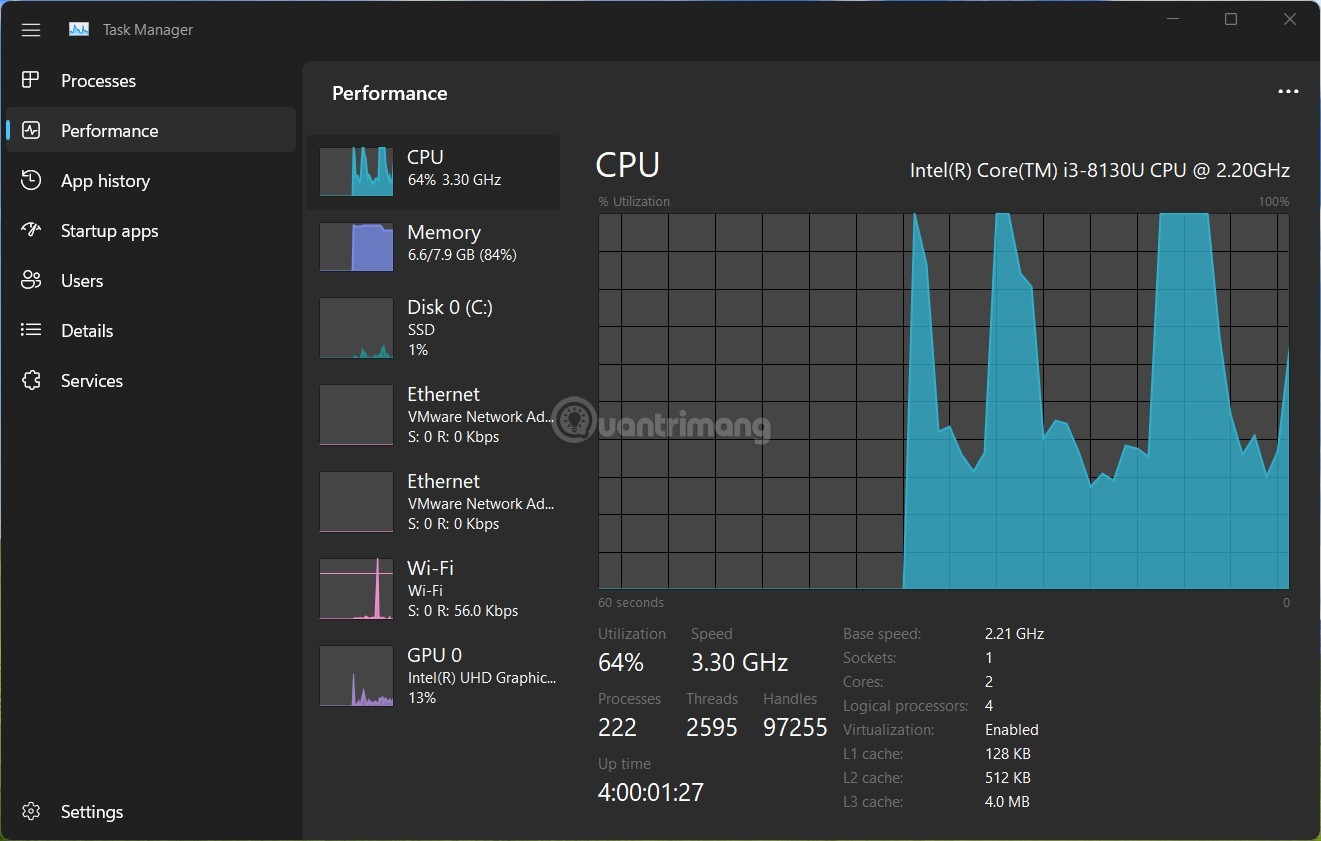Click the Processes grid icon
1321x841 pixels.
tap(31, 80)
